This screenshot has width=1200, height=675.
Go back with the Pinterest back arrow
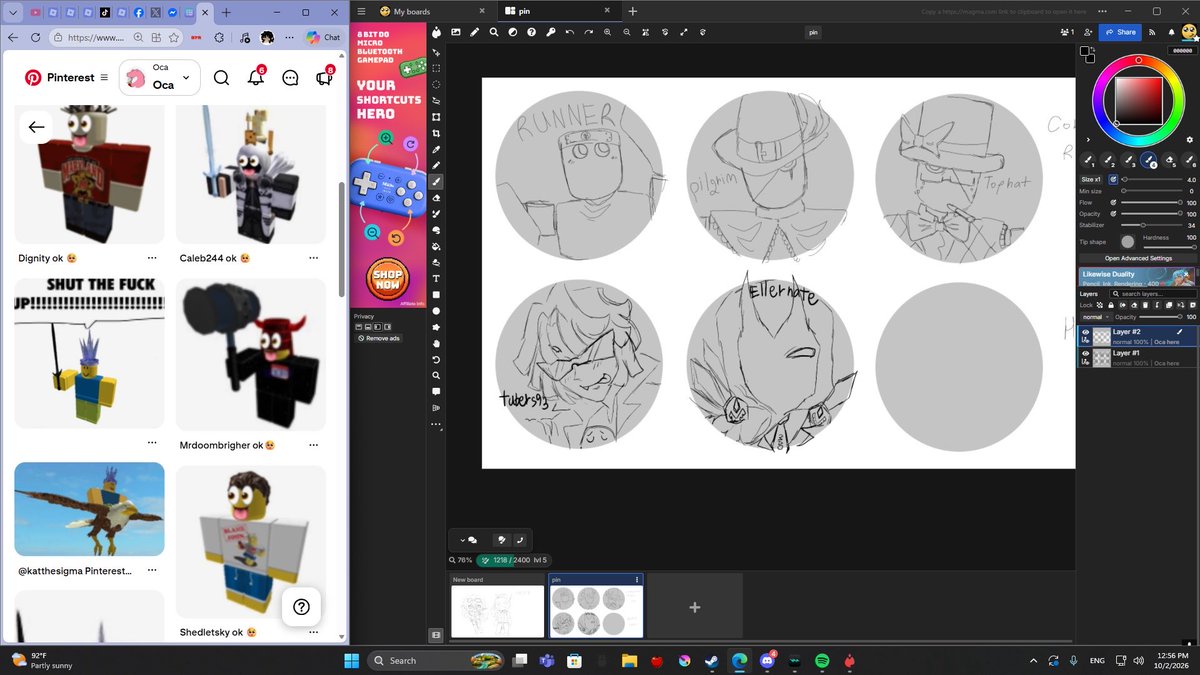(37, 127)
